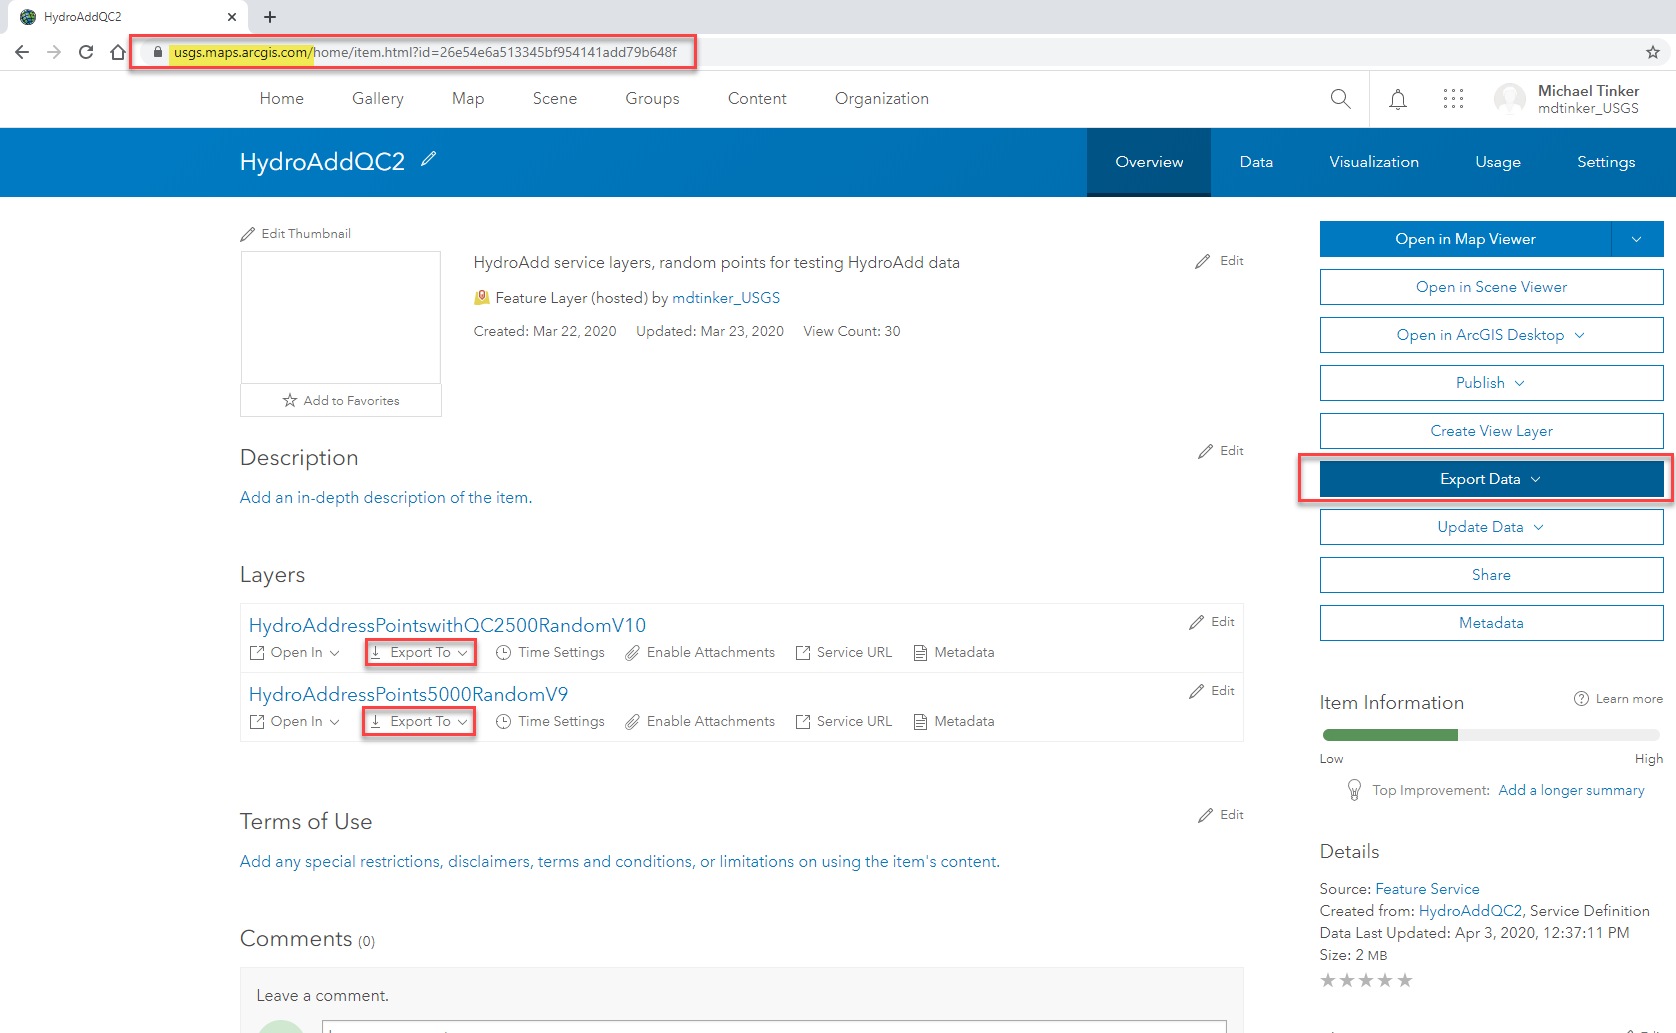Open the Gallery menu item
The image size is (1676, 1033).
pyautogui.click(x=378, y=98)
